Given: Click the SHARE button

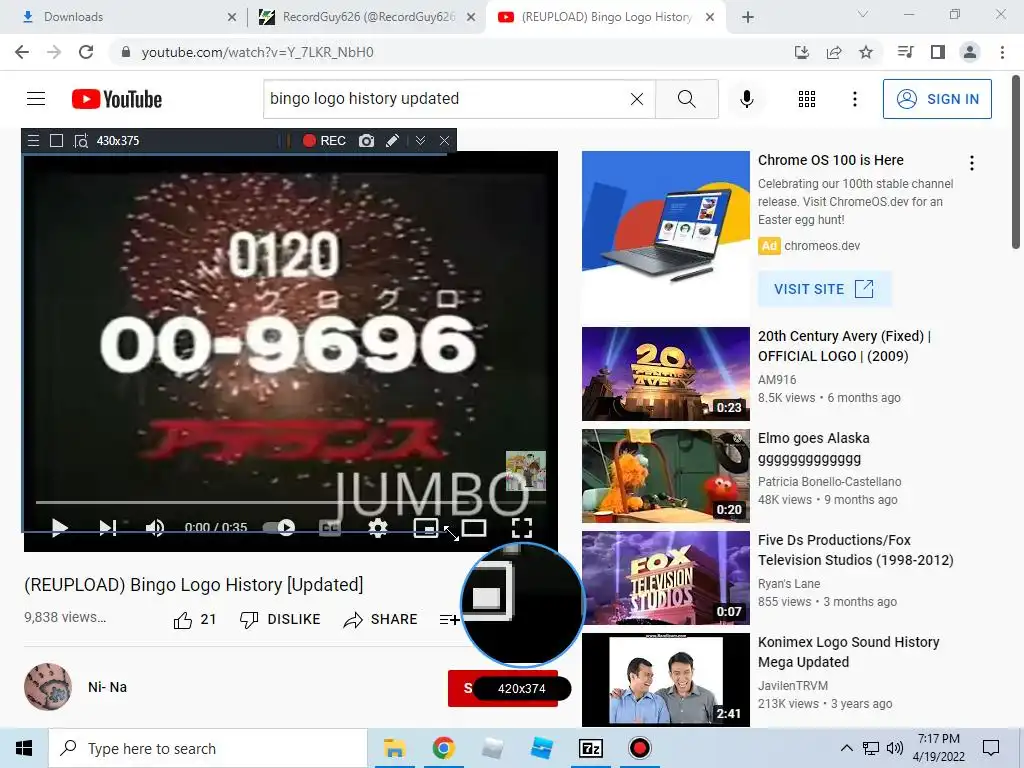Looking at the screenshot, I should 380,619.
